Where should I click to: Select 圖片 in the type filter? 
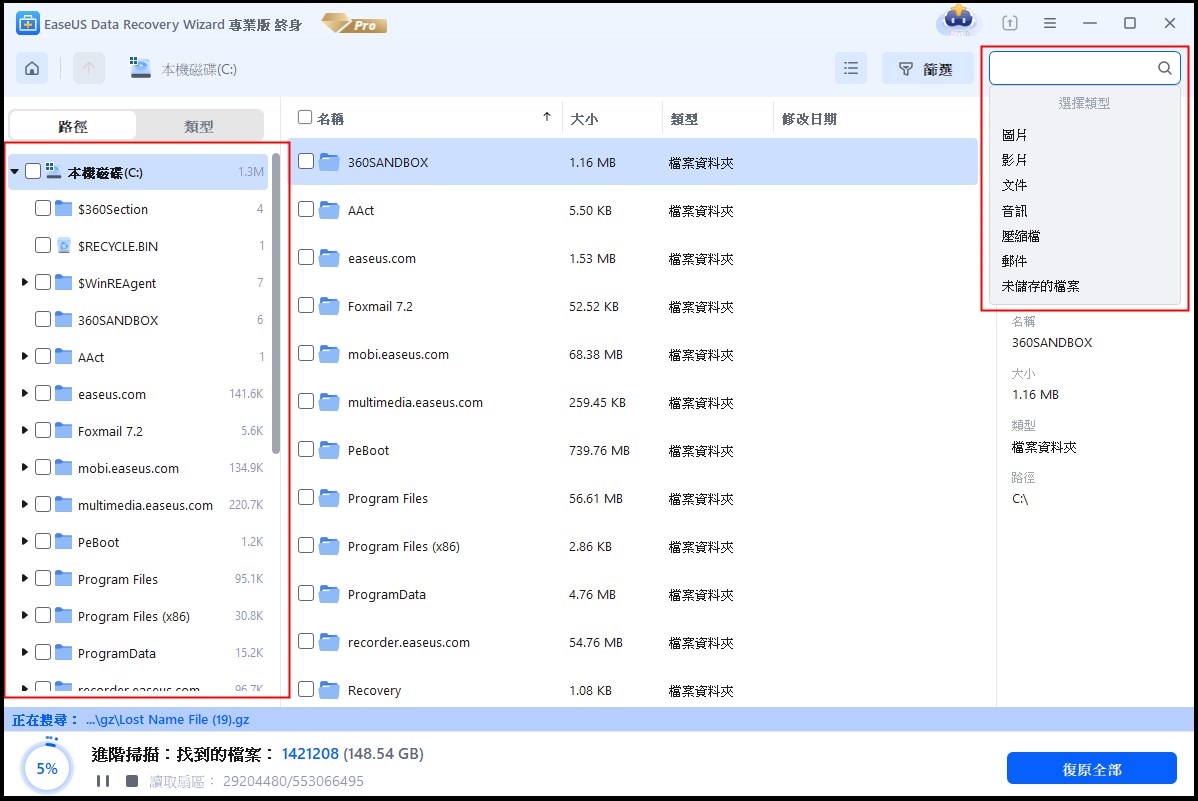point(1016,134)
